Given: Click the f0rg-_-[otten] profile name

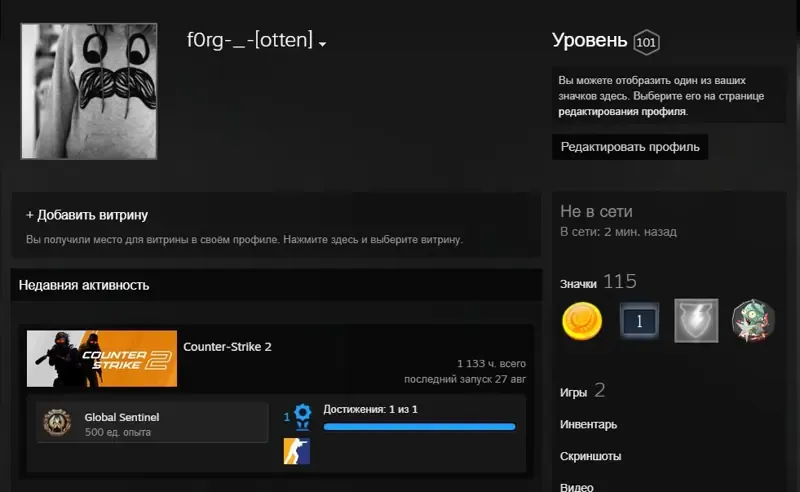Looking at the screenshot, I should pos(249,39).
